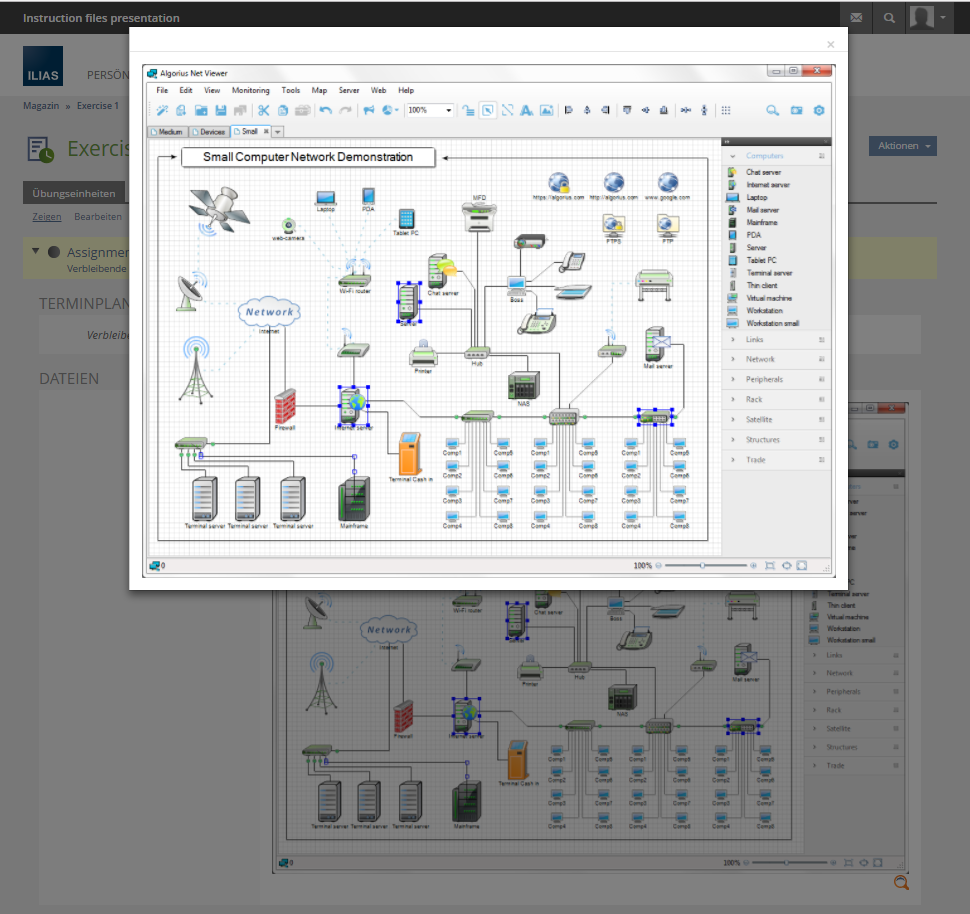Expand the Network category in popup

[776, 360]
